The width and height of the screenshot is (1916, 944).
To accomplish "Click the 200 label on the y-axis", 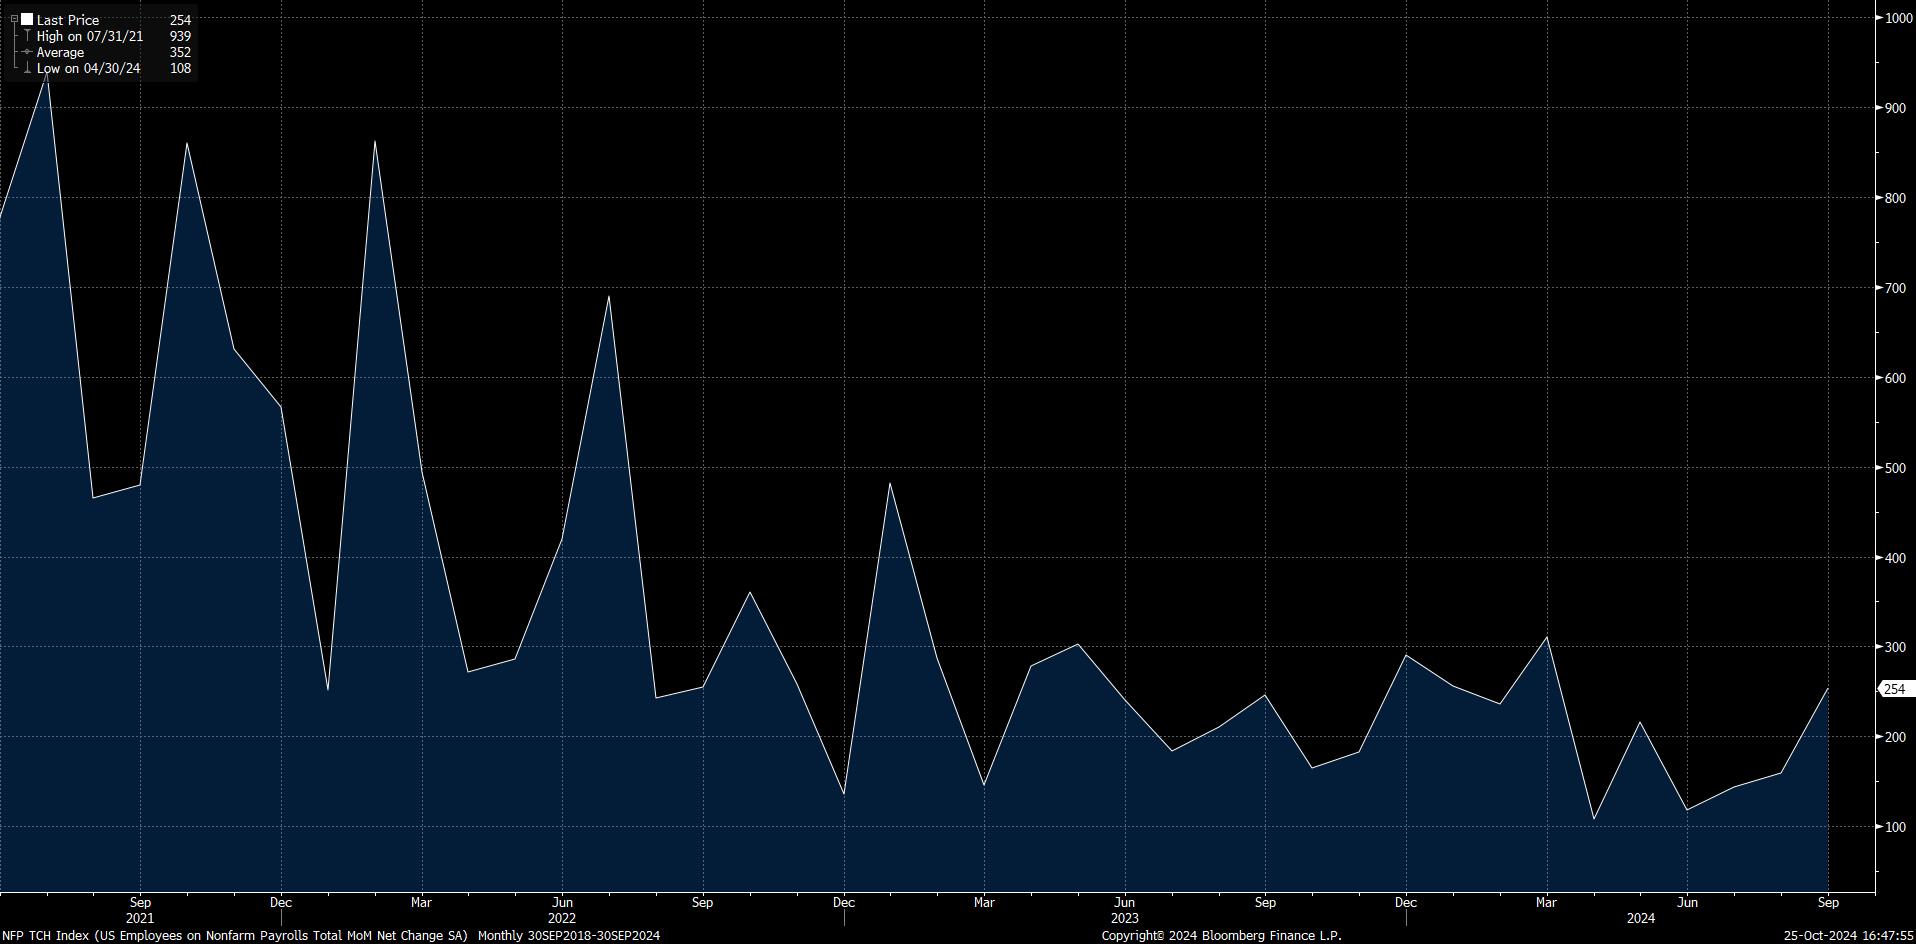I will pyautogui.click(x=1895, y=737).
